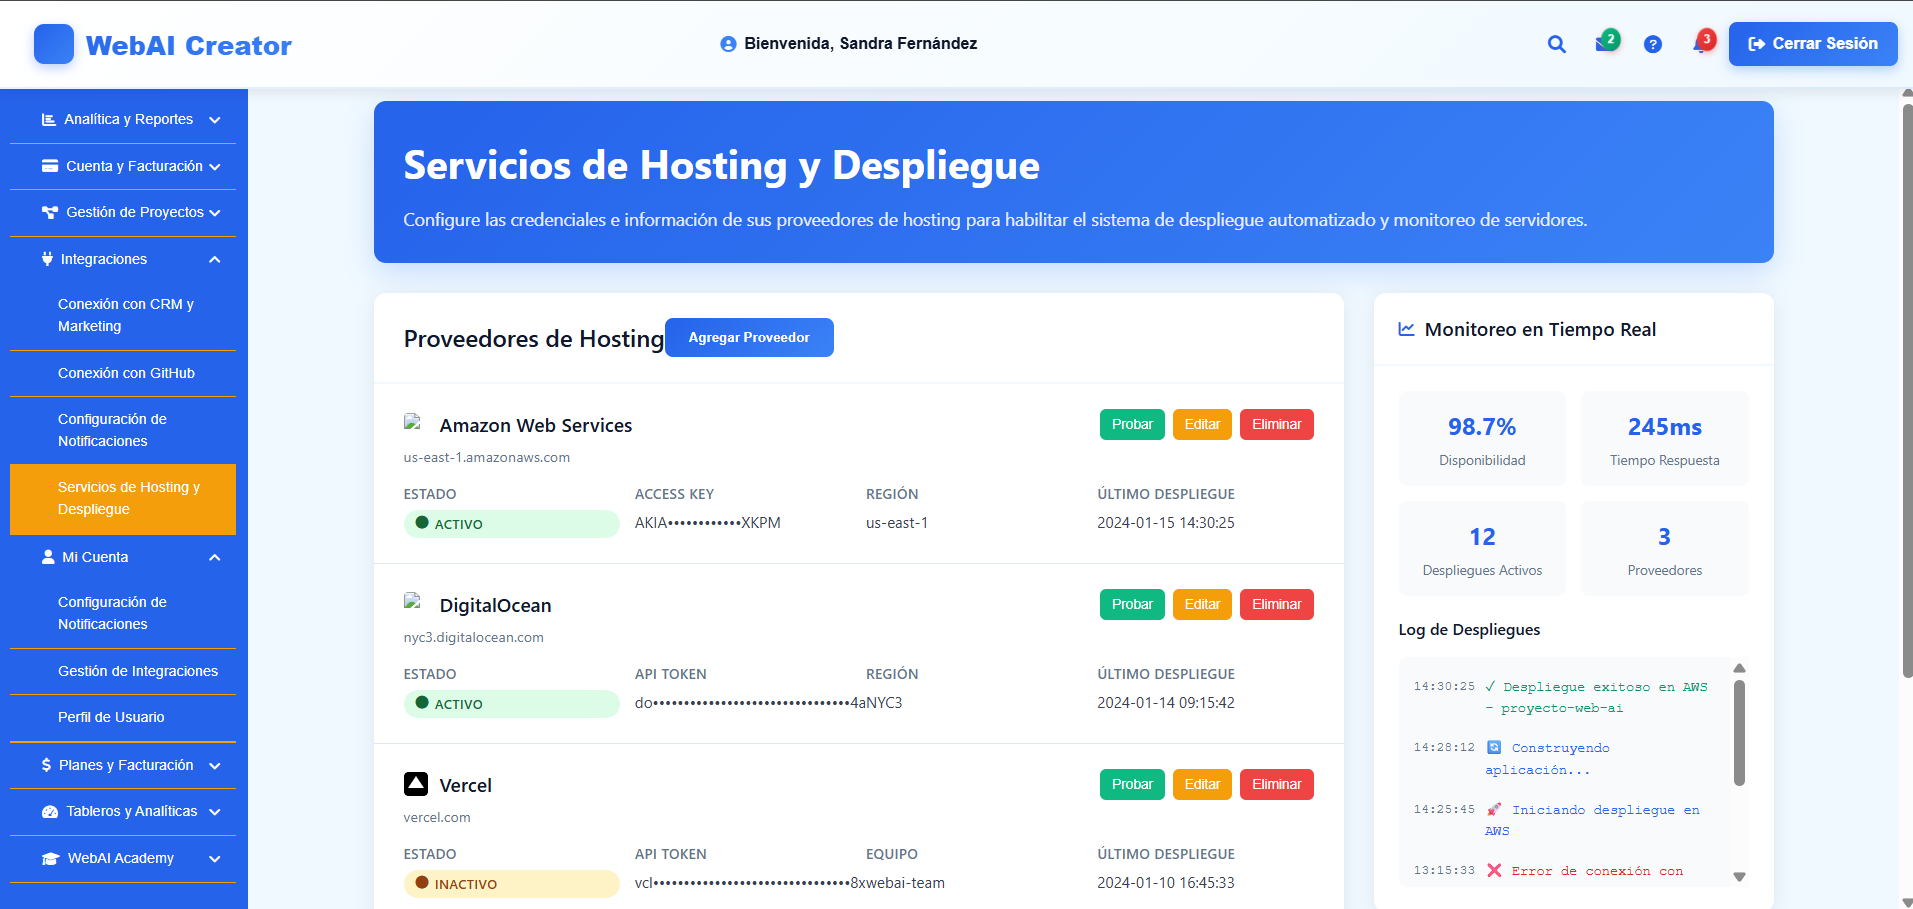The width and height of the screenshot is (1913, 909).
Task: Click the AKIA access key value
Action: click(x=708, y=523)
